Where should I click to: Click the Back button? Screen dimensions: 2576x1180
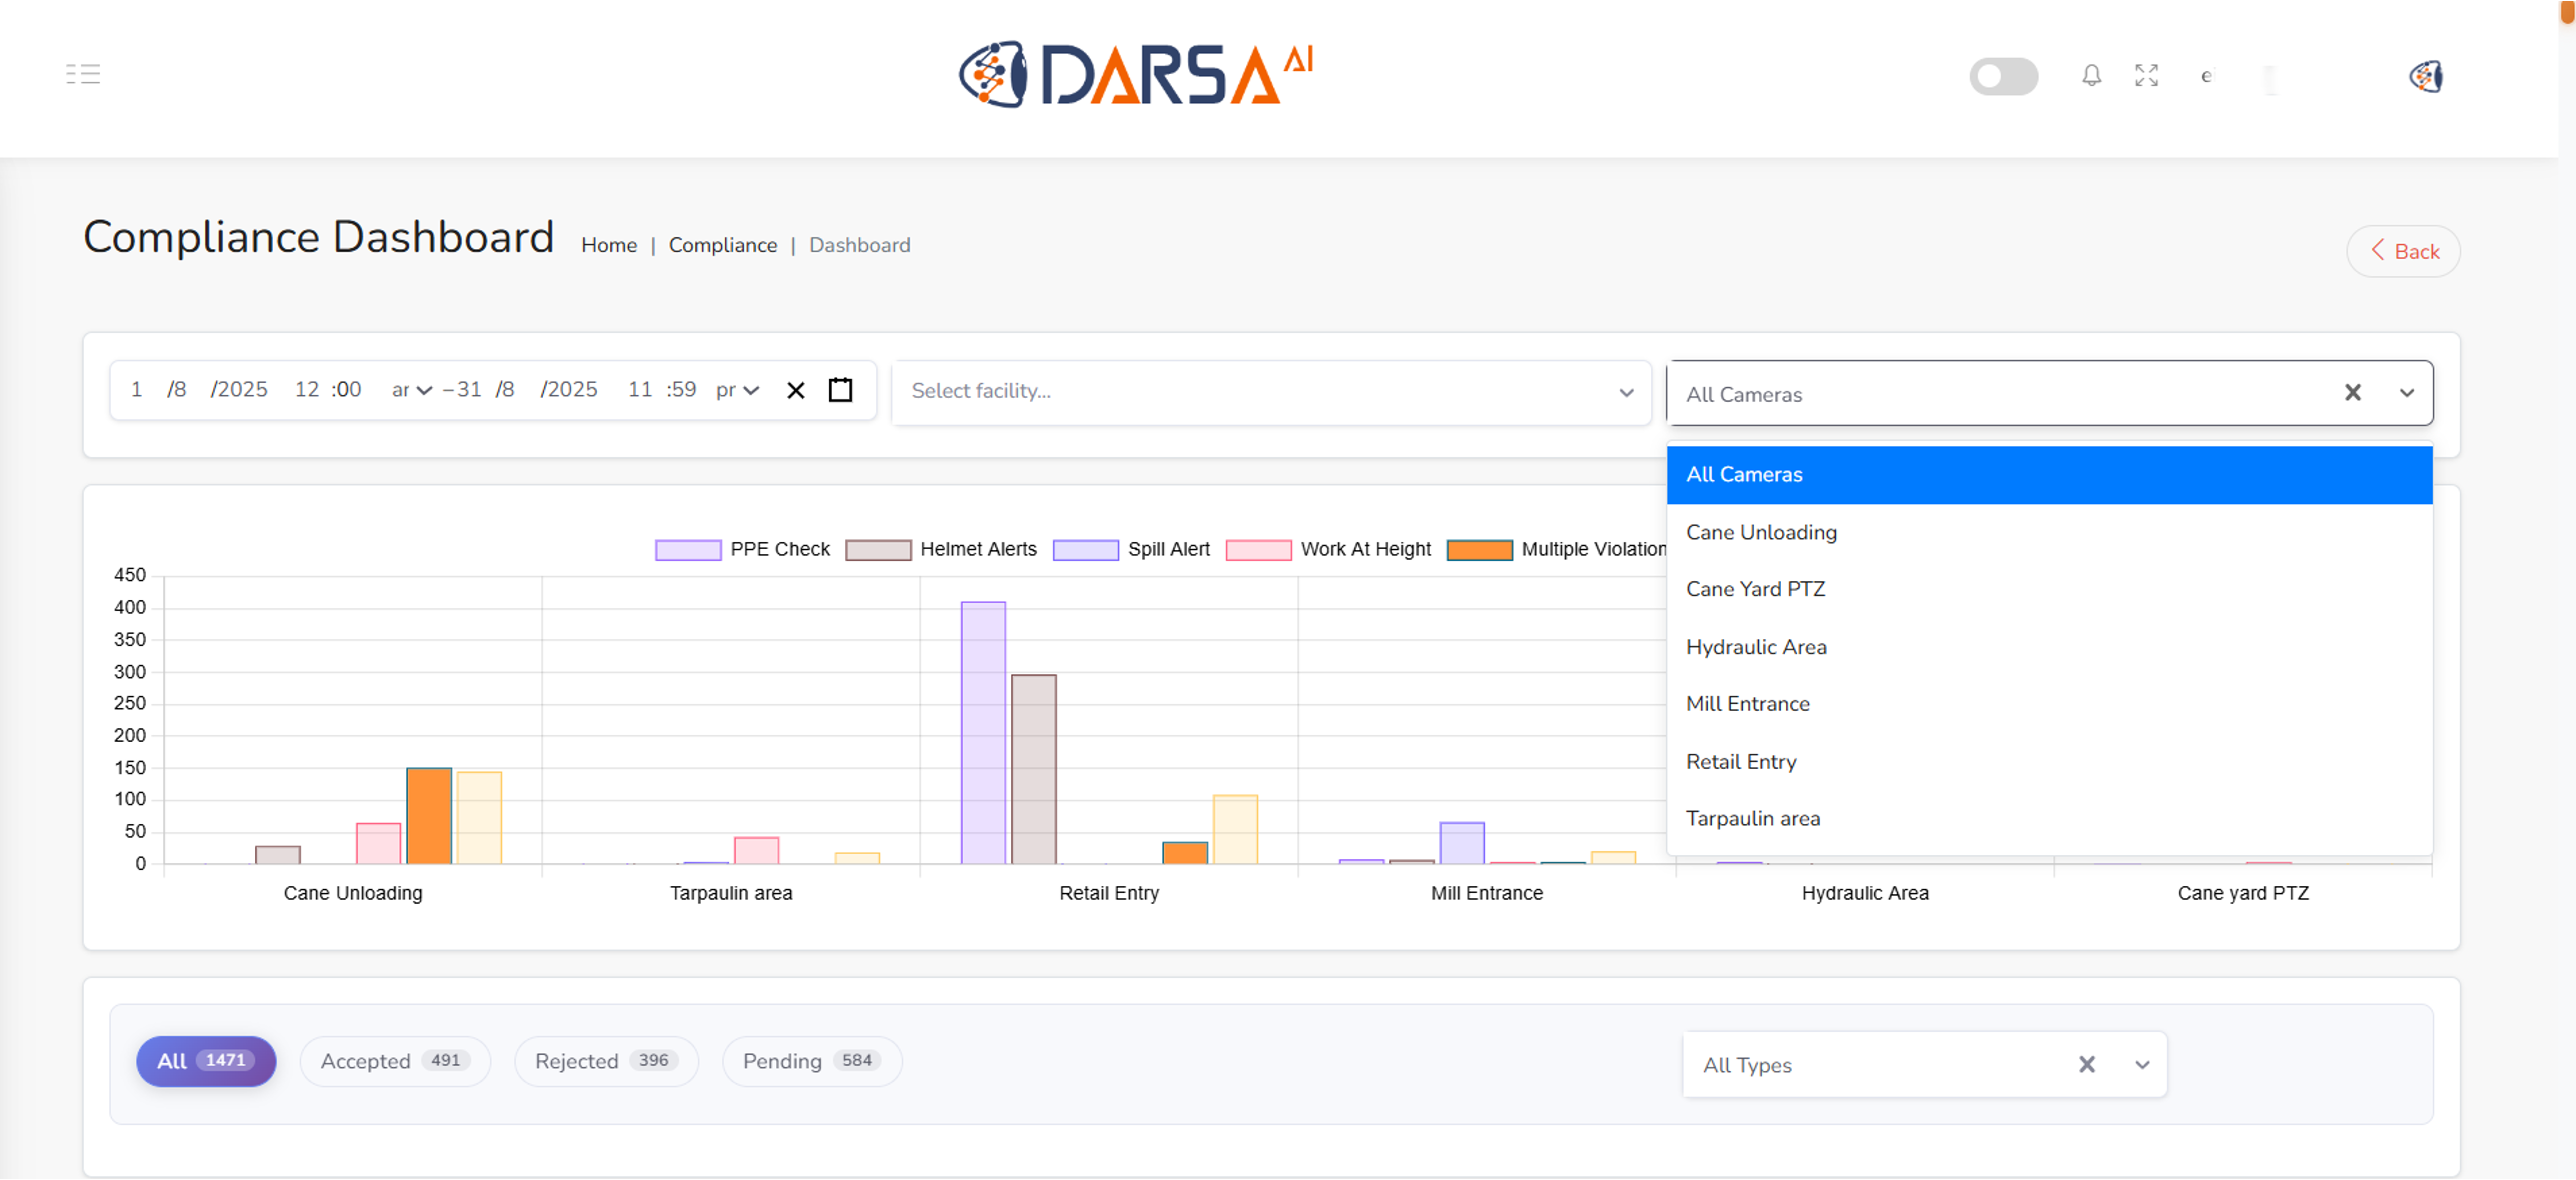click(x=2403, y=251)
